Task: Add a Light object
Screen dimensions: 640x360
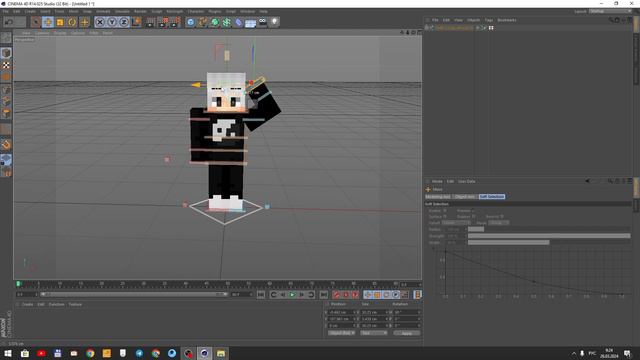Action: coord(274,22)
